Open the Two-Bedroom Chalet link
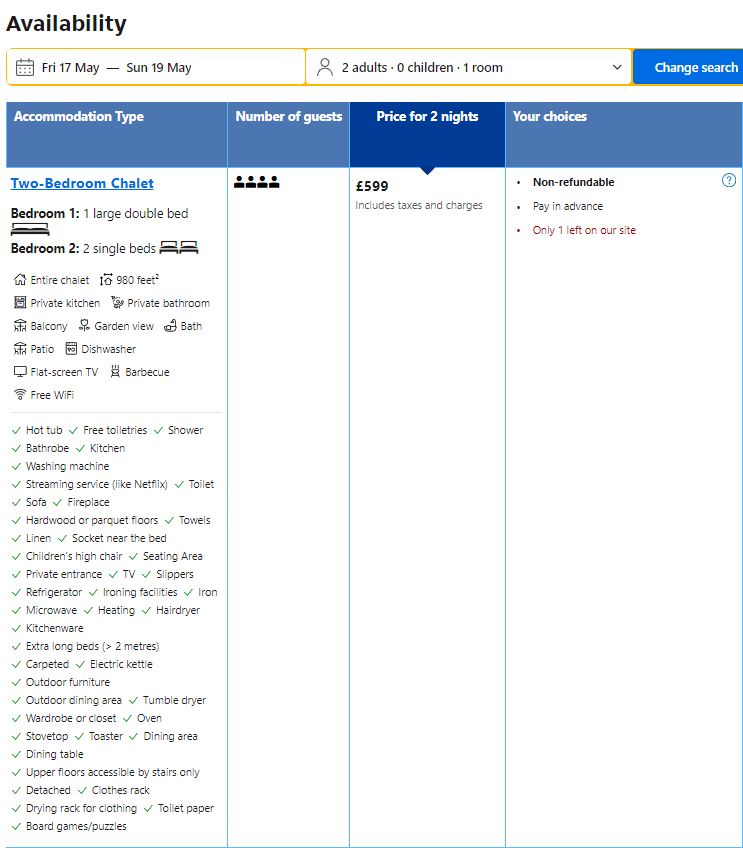 [x=82, y=183]
